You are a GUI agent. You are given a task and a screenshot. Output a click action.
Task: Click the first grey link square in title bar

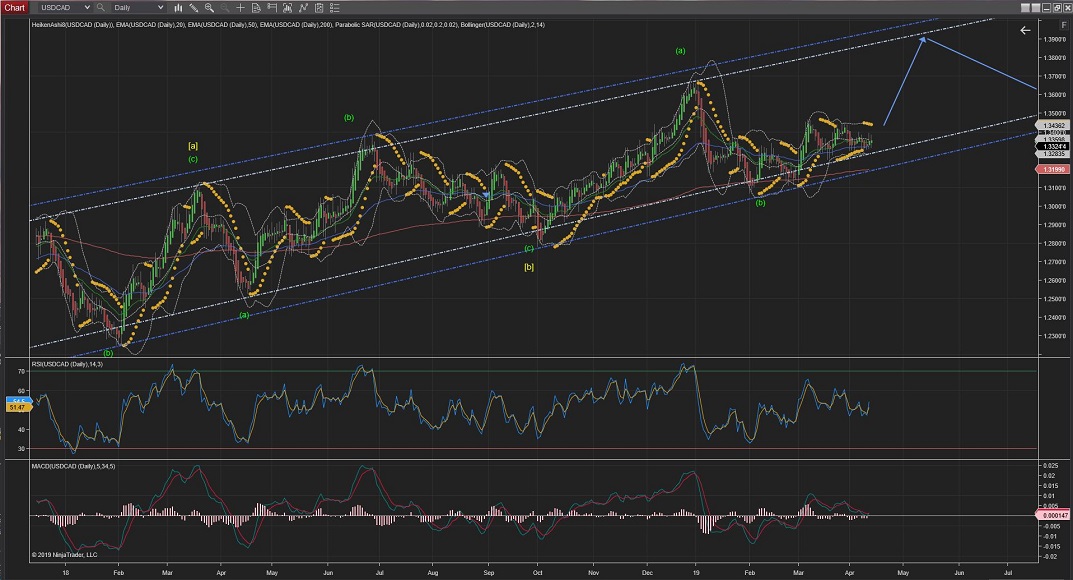point(1025,8)
